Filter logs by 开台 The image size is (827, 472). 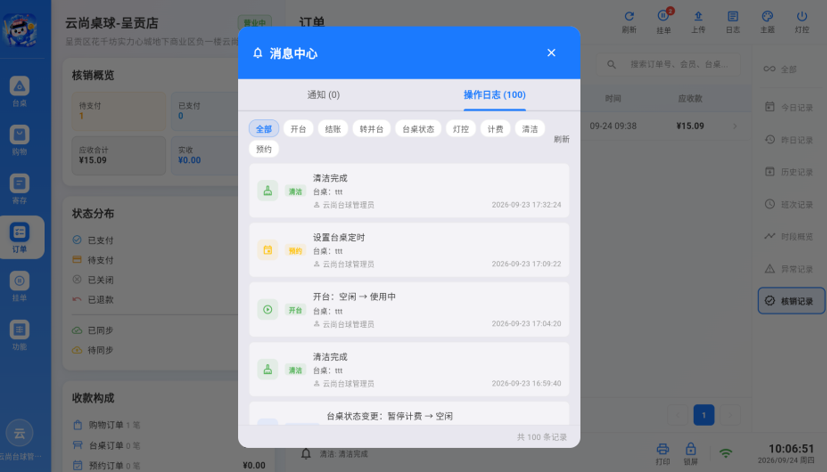298,129
